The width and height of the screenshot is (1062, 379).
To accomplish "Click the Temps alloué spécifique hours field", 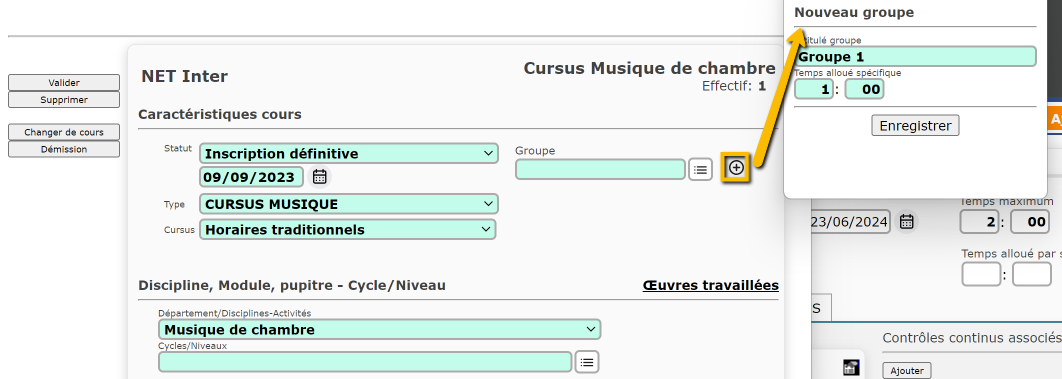I will 813,89.
